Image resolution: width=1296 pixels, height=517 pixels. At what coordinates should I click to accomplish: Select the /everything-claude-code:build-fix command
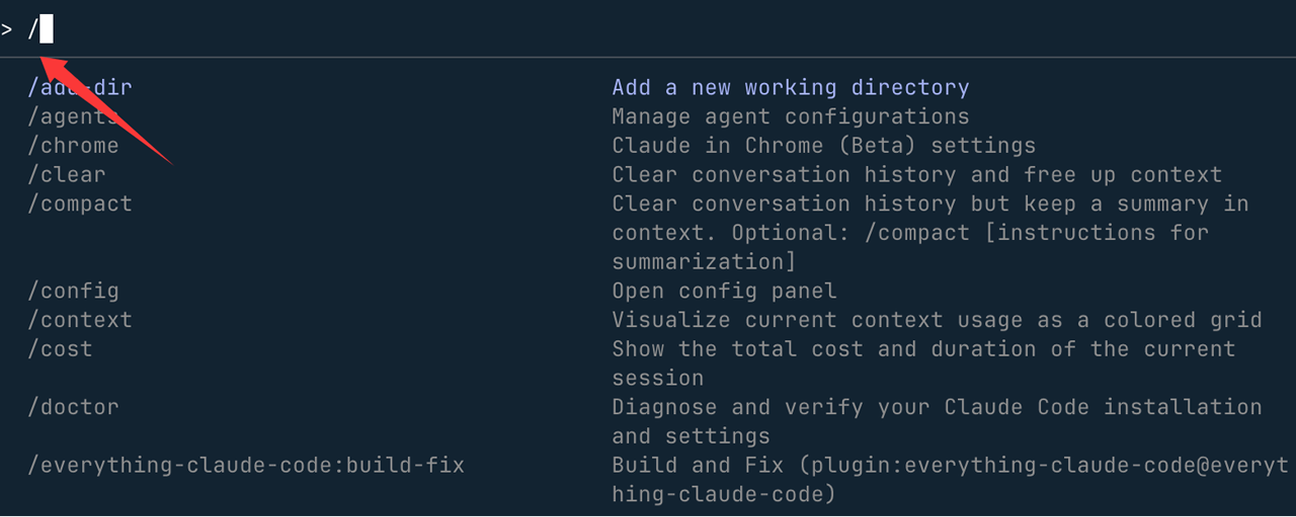(x=246, y=465)
